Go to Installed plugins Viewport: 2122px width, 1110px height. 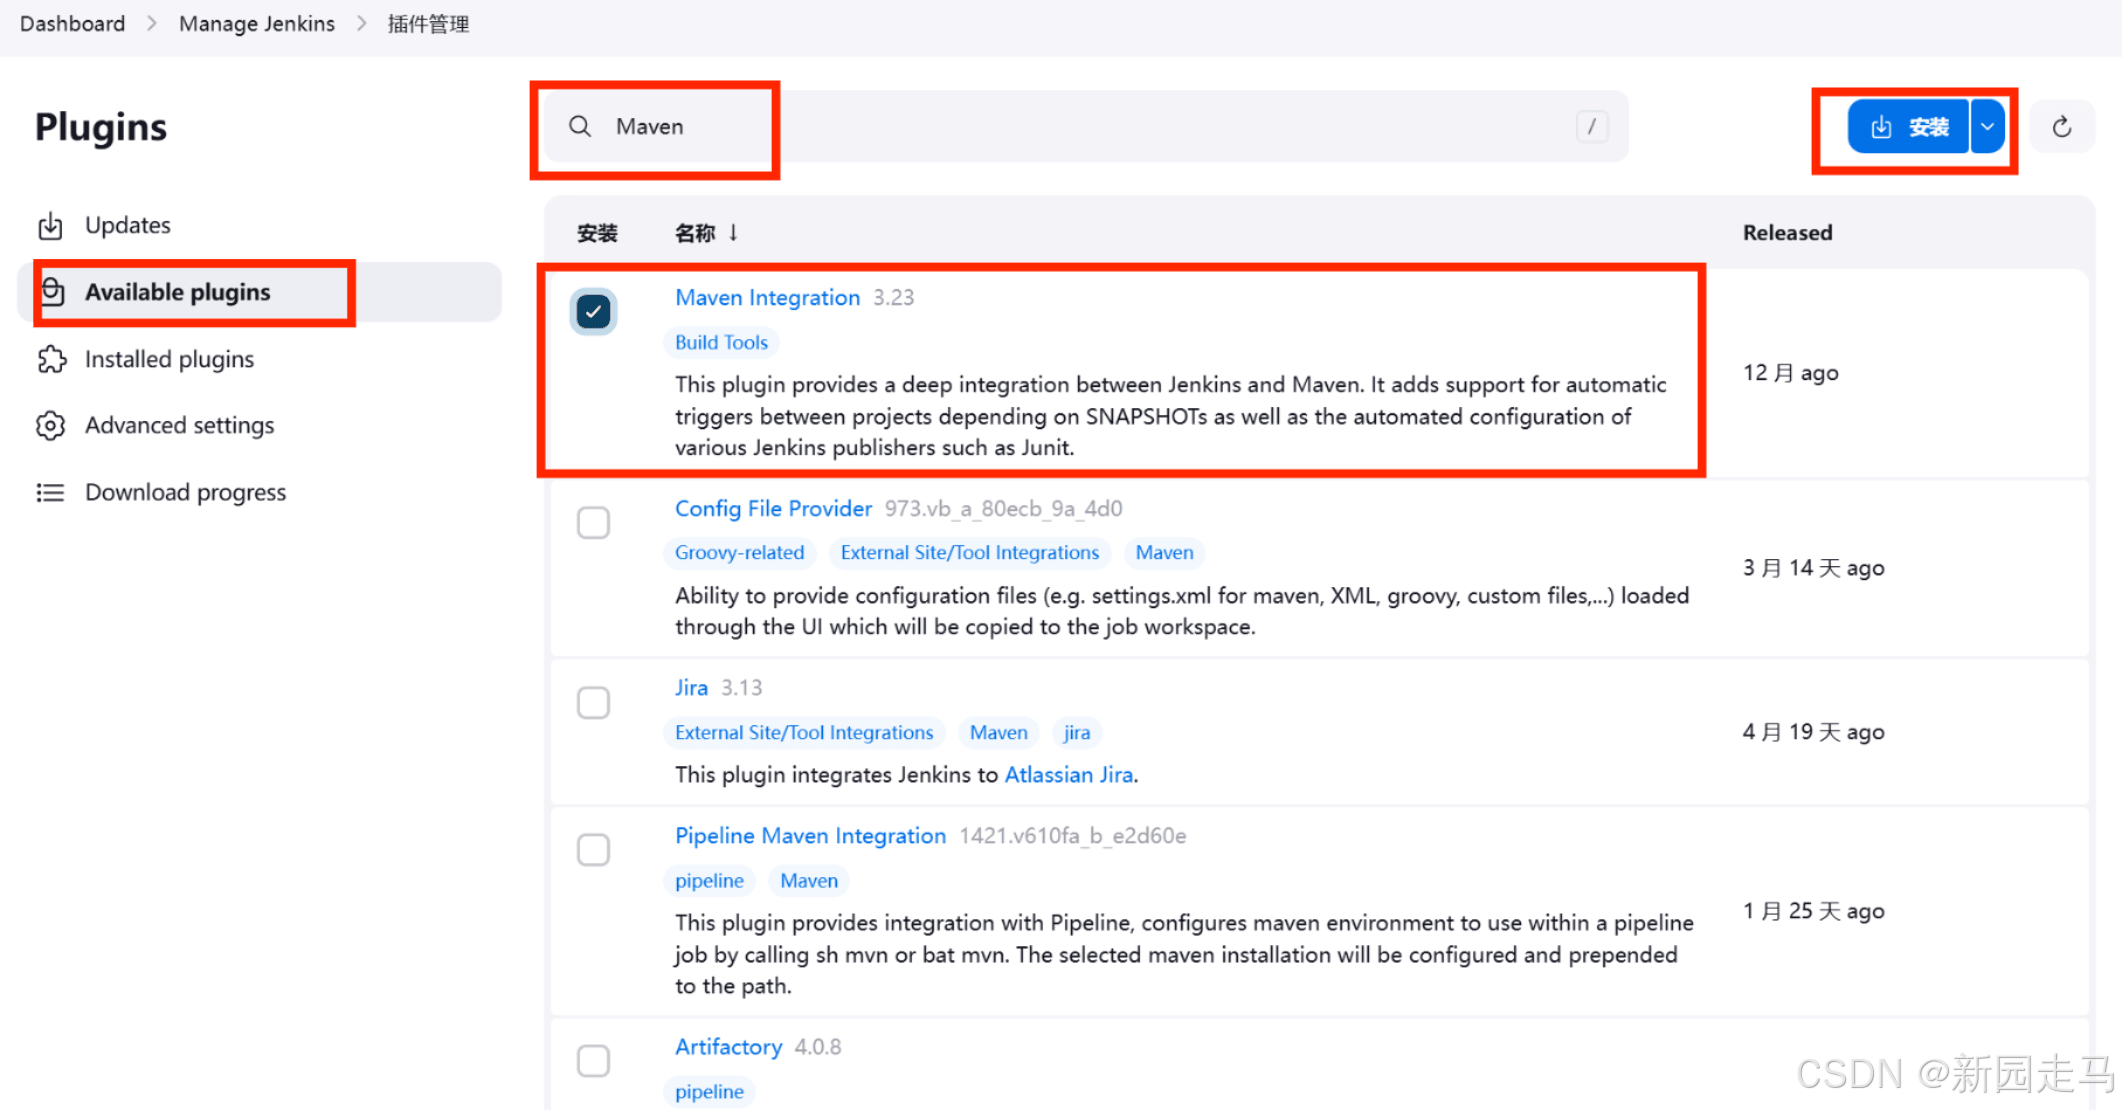point(260,359)
